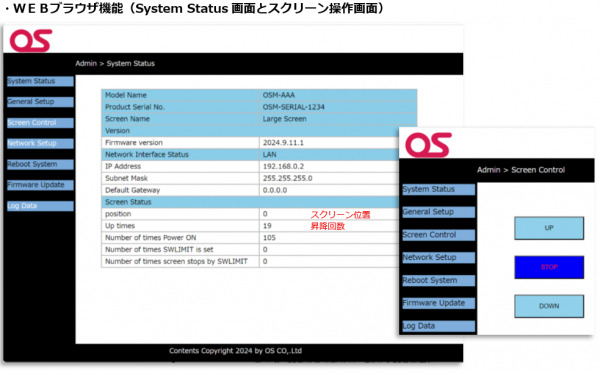Open General Setup in the left window sidebar

pos(40,102)
